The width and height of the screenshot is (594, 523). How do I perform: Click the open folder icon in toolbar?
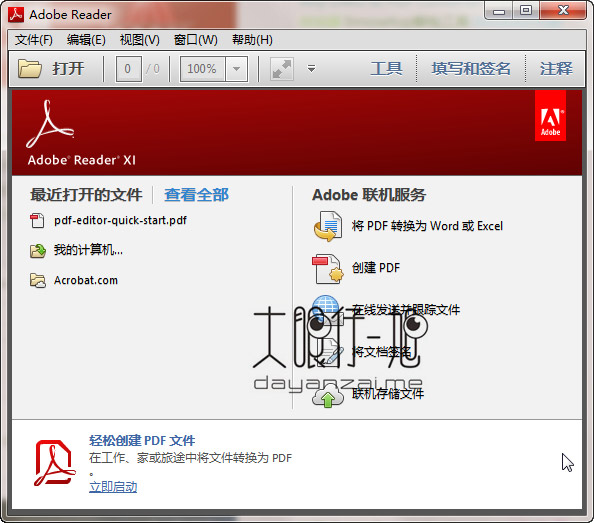(30, 69)
